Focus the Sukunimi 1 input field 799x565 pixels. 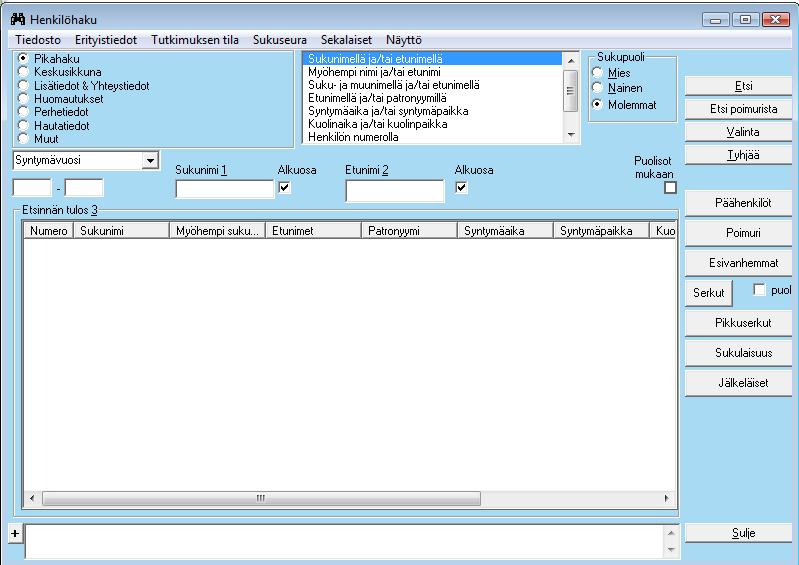[224, 189]
